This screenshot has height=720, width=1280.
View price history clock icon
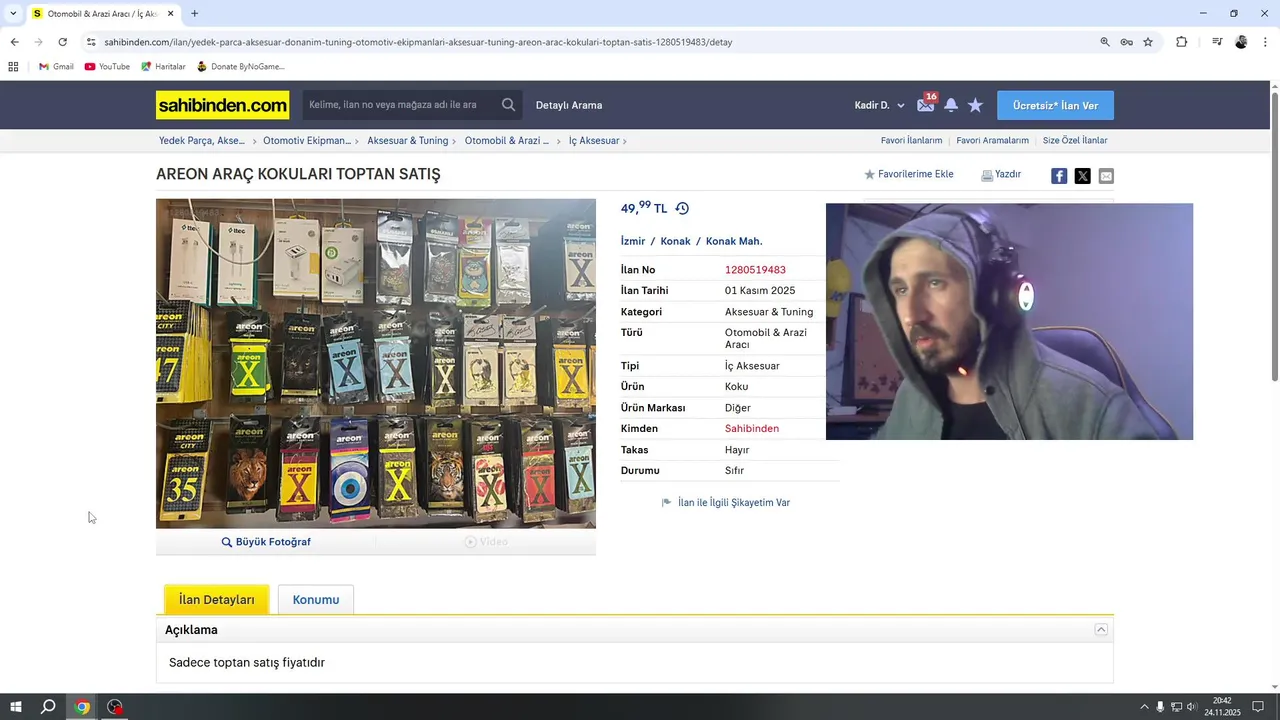(x=682, y=208)
